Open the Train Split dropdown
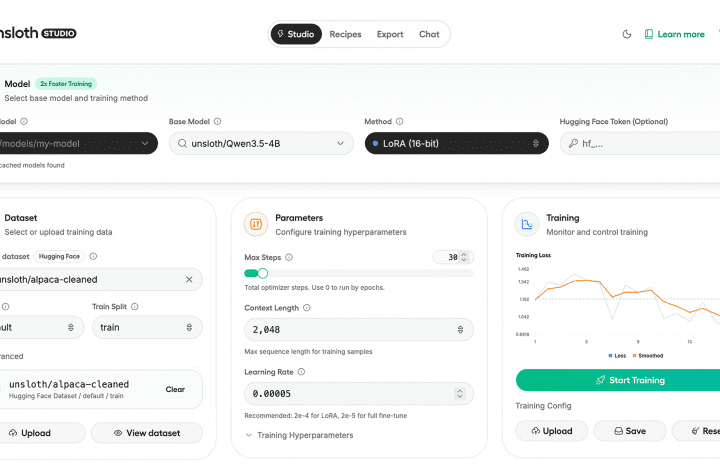 pyautogui.click(x=147, y=327)
